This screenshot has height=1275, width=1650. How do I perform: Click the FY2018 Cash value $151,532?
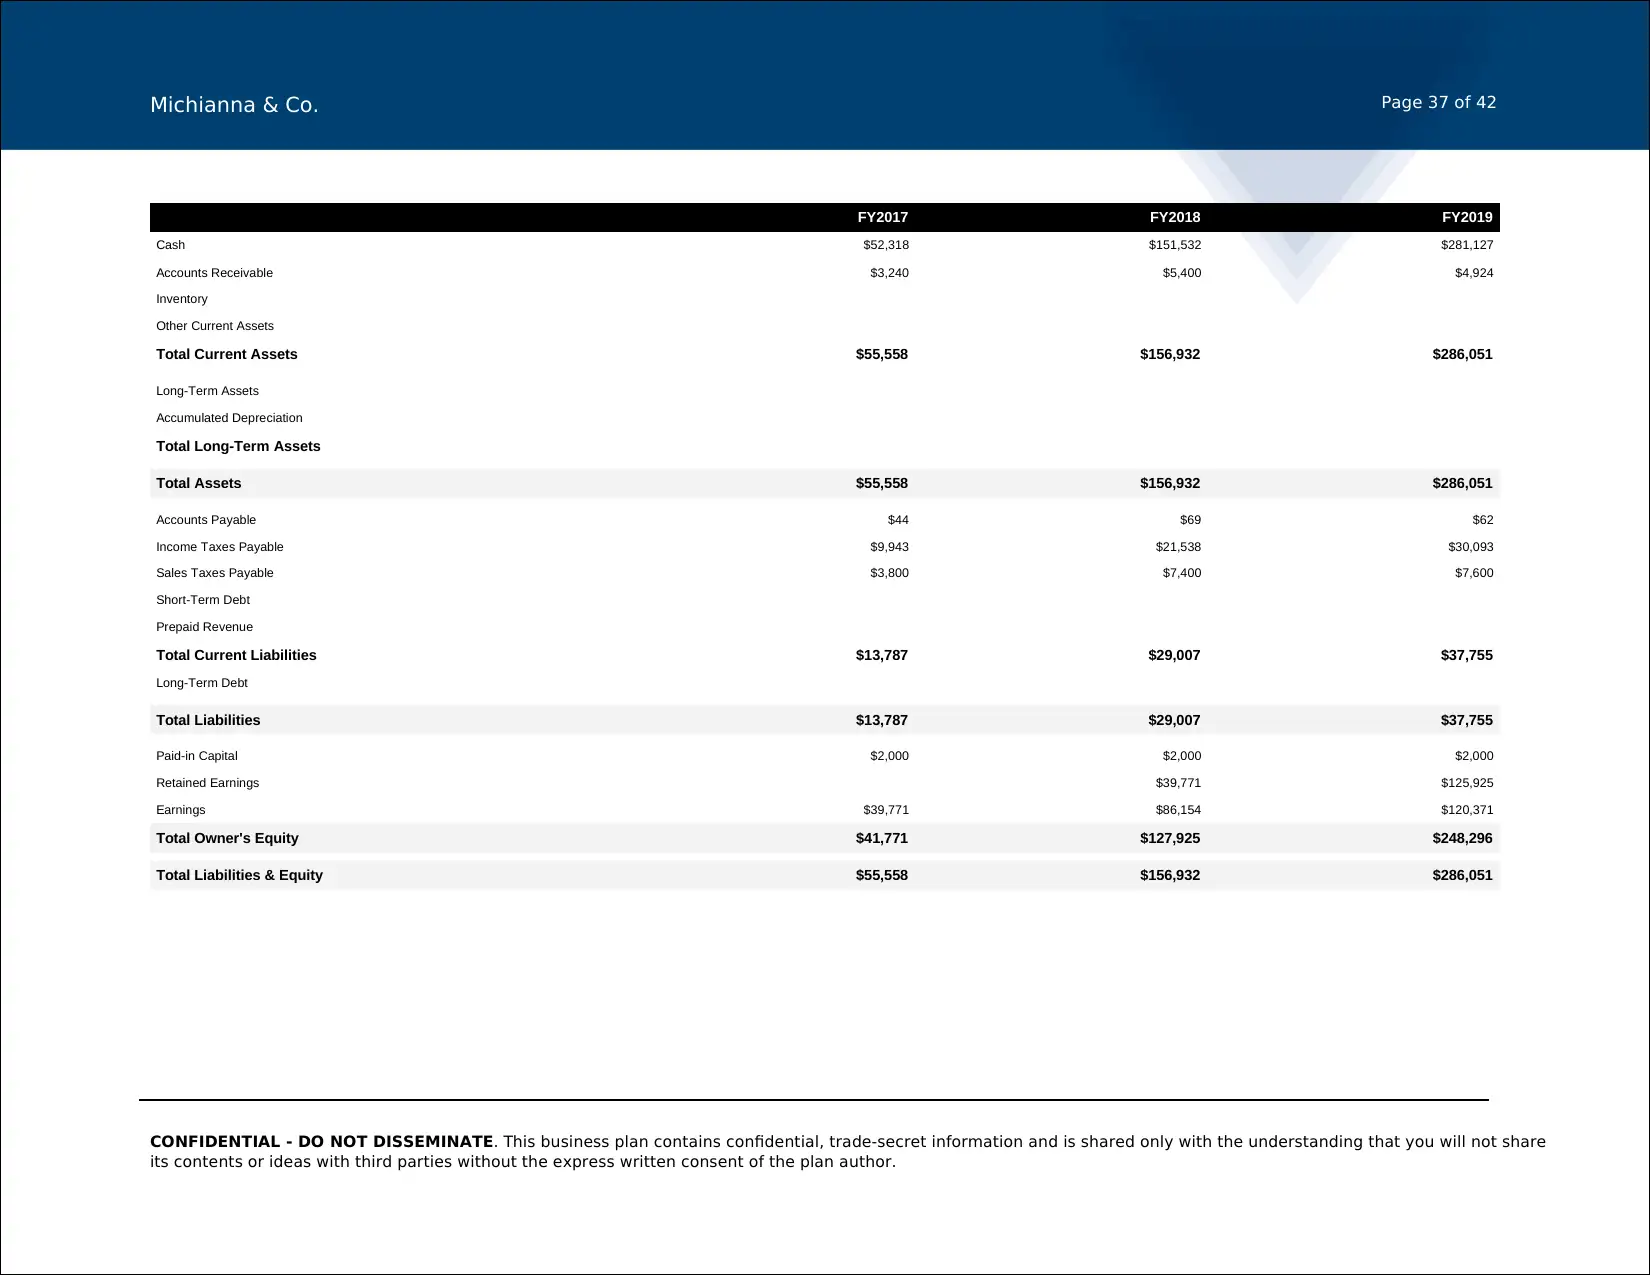(x=1175, y=245)
